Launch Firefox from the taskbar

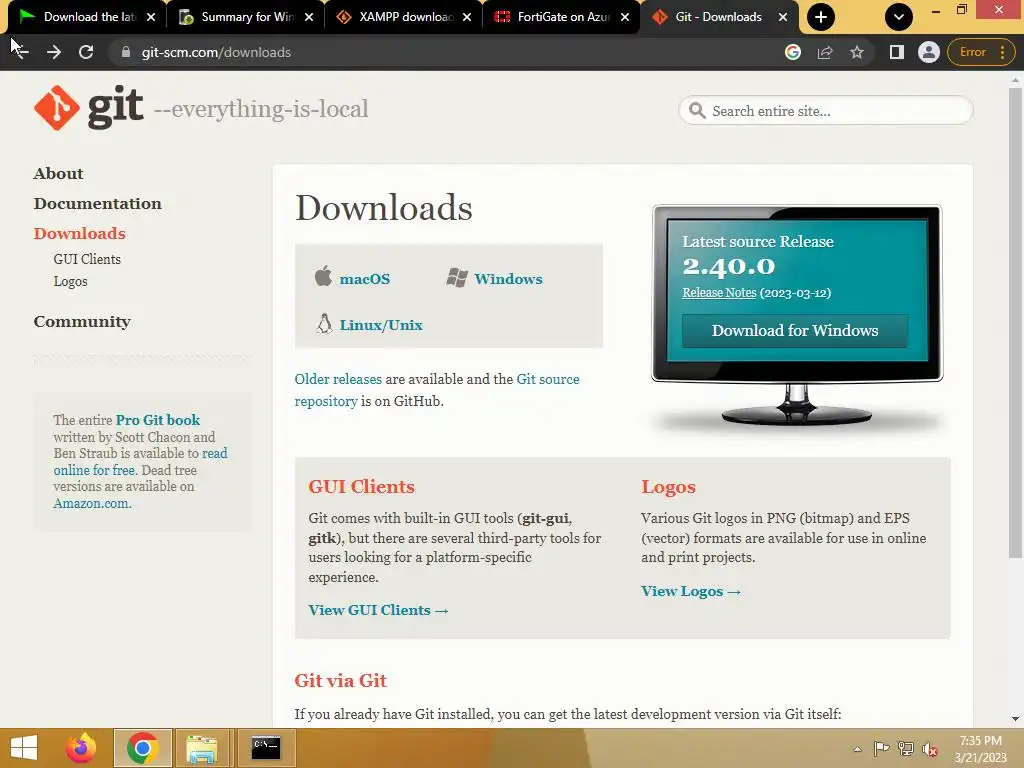coord(81,748)
